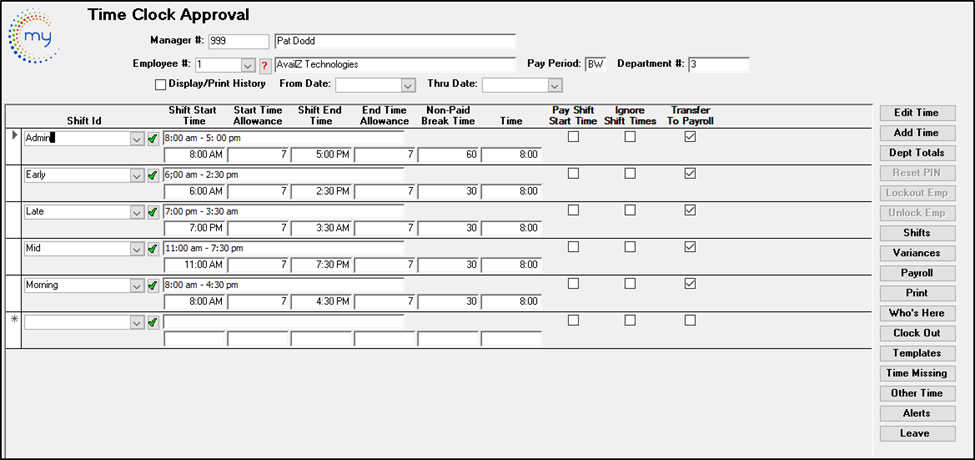Click the green checkmark beside Mid shift
This screenshot has width=975, height=460.
153,248
